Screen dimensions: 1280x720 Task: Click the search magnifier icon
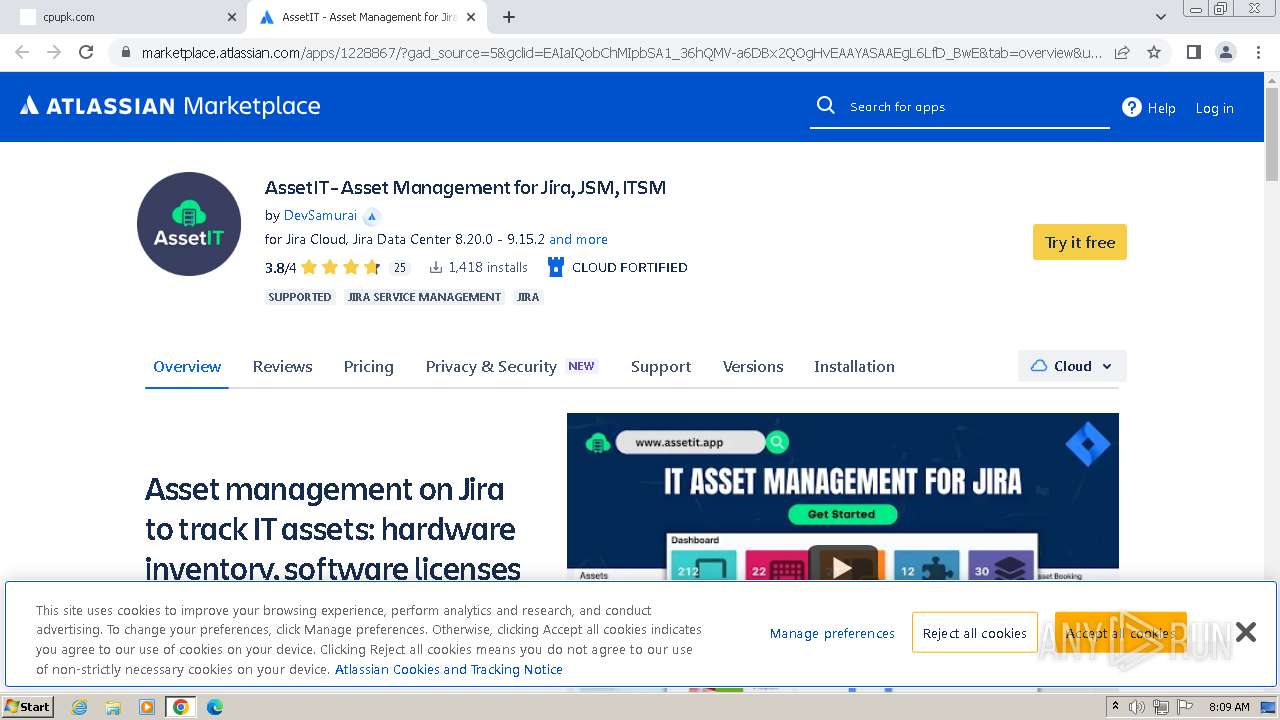825,106
